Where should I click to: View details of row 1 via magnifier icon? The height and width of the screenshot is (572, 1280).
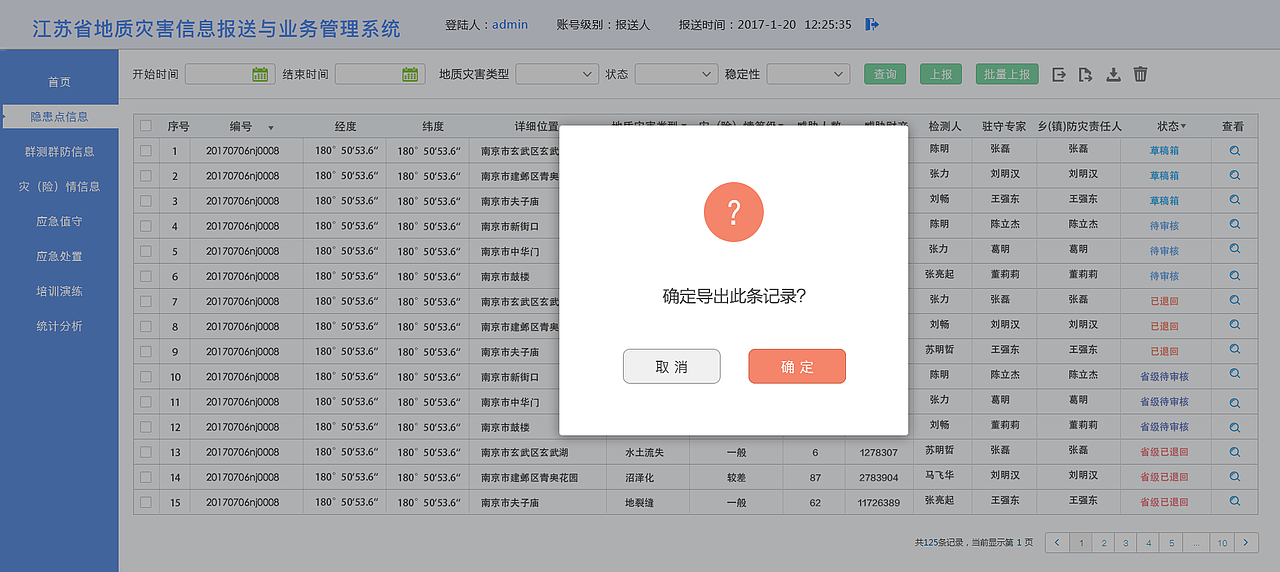(1235, 150)
